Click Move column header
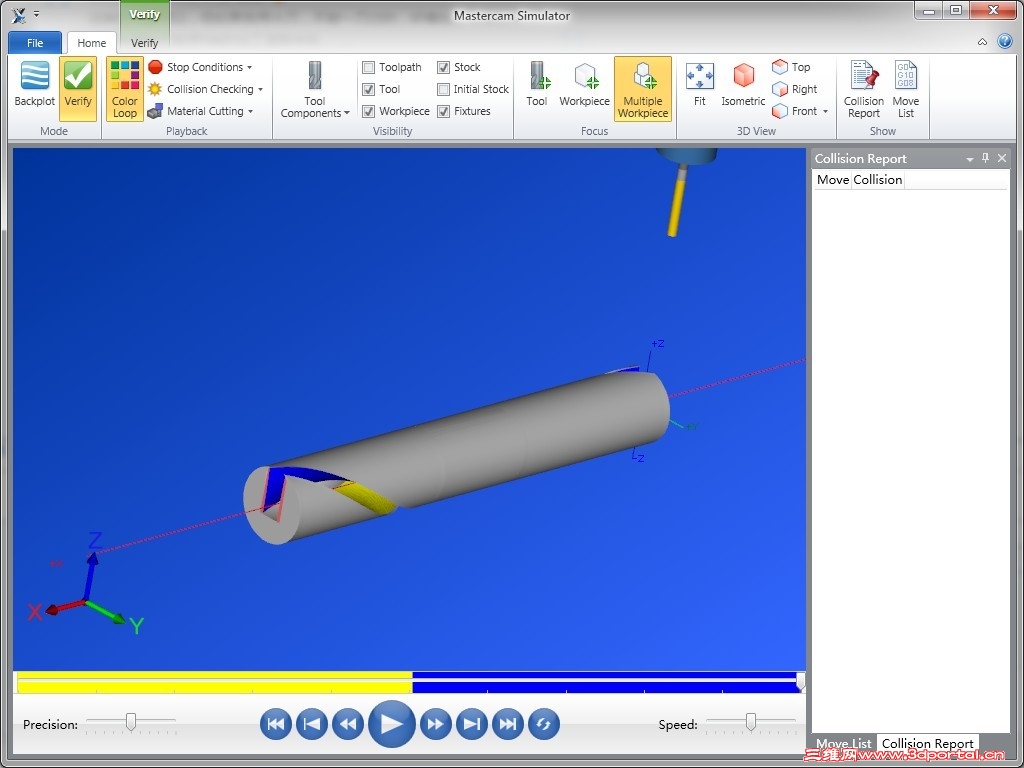The height and width of the screenshot is (768, 1024). tap(833, 180)
